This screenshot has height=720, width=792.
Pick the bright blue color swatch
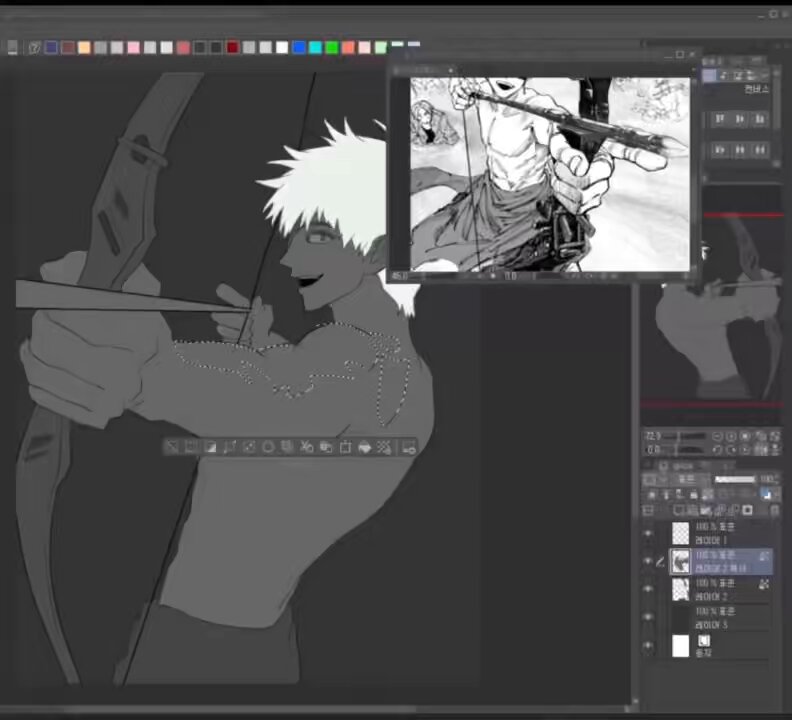click(299, 47)
